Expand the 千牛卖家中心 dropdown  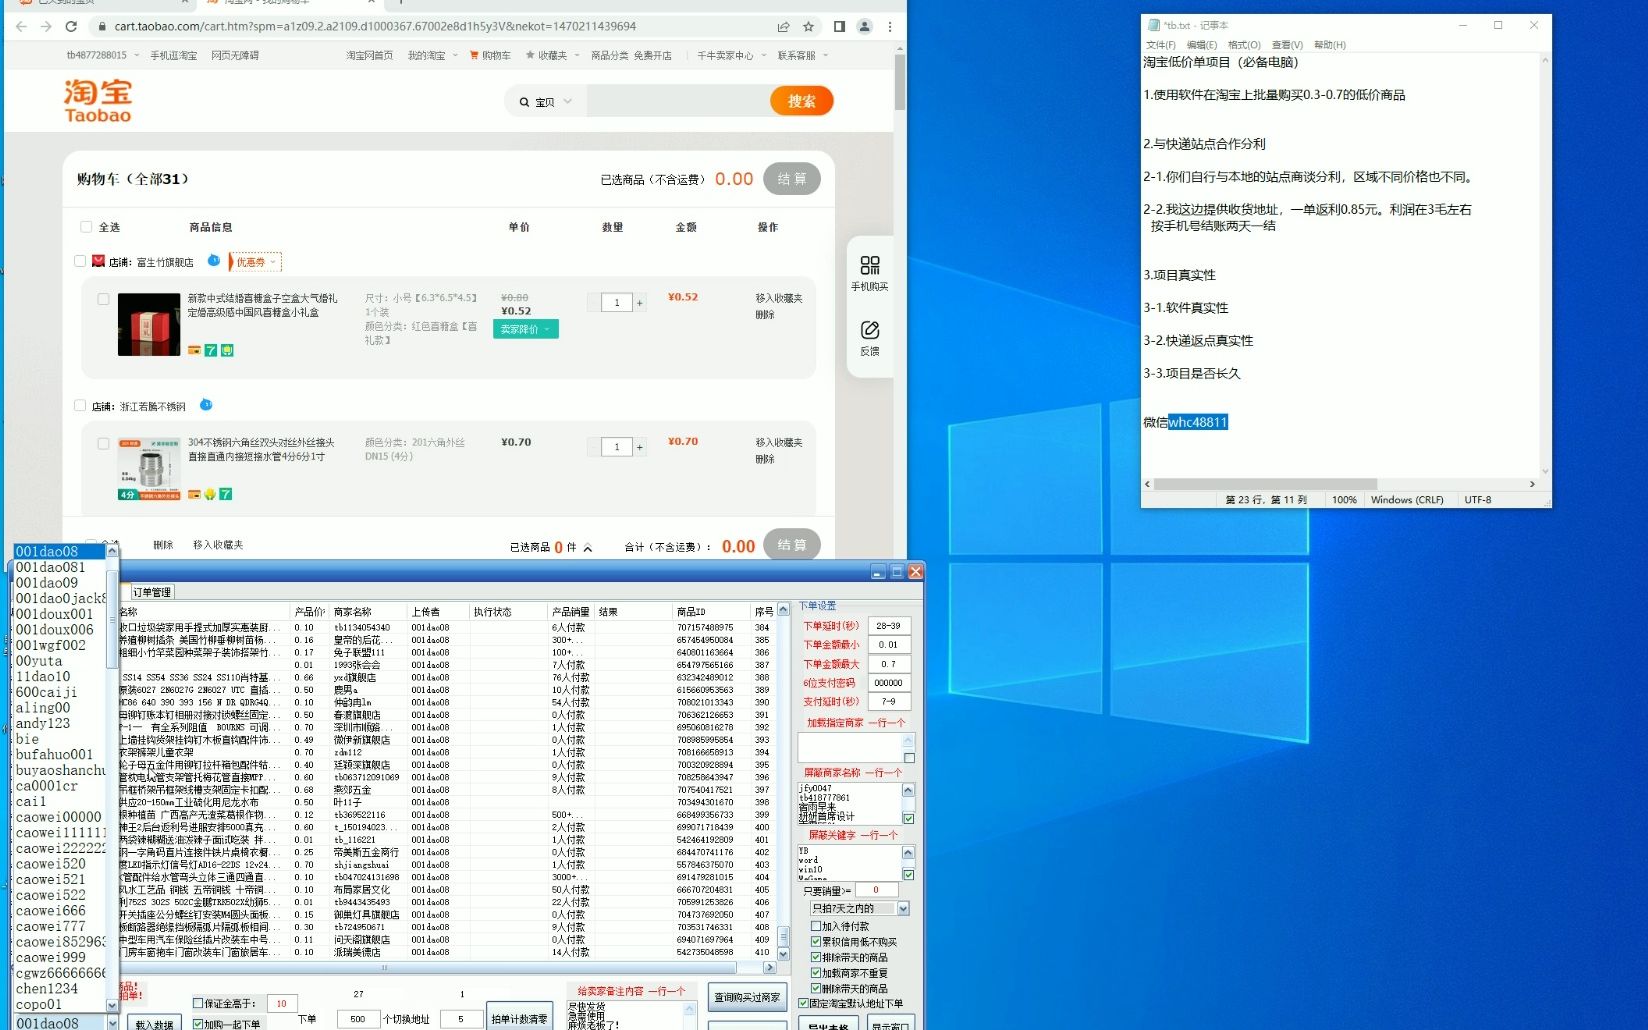click(763, 55)
